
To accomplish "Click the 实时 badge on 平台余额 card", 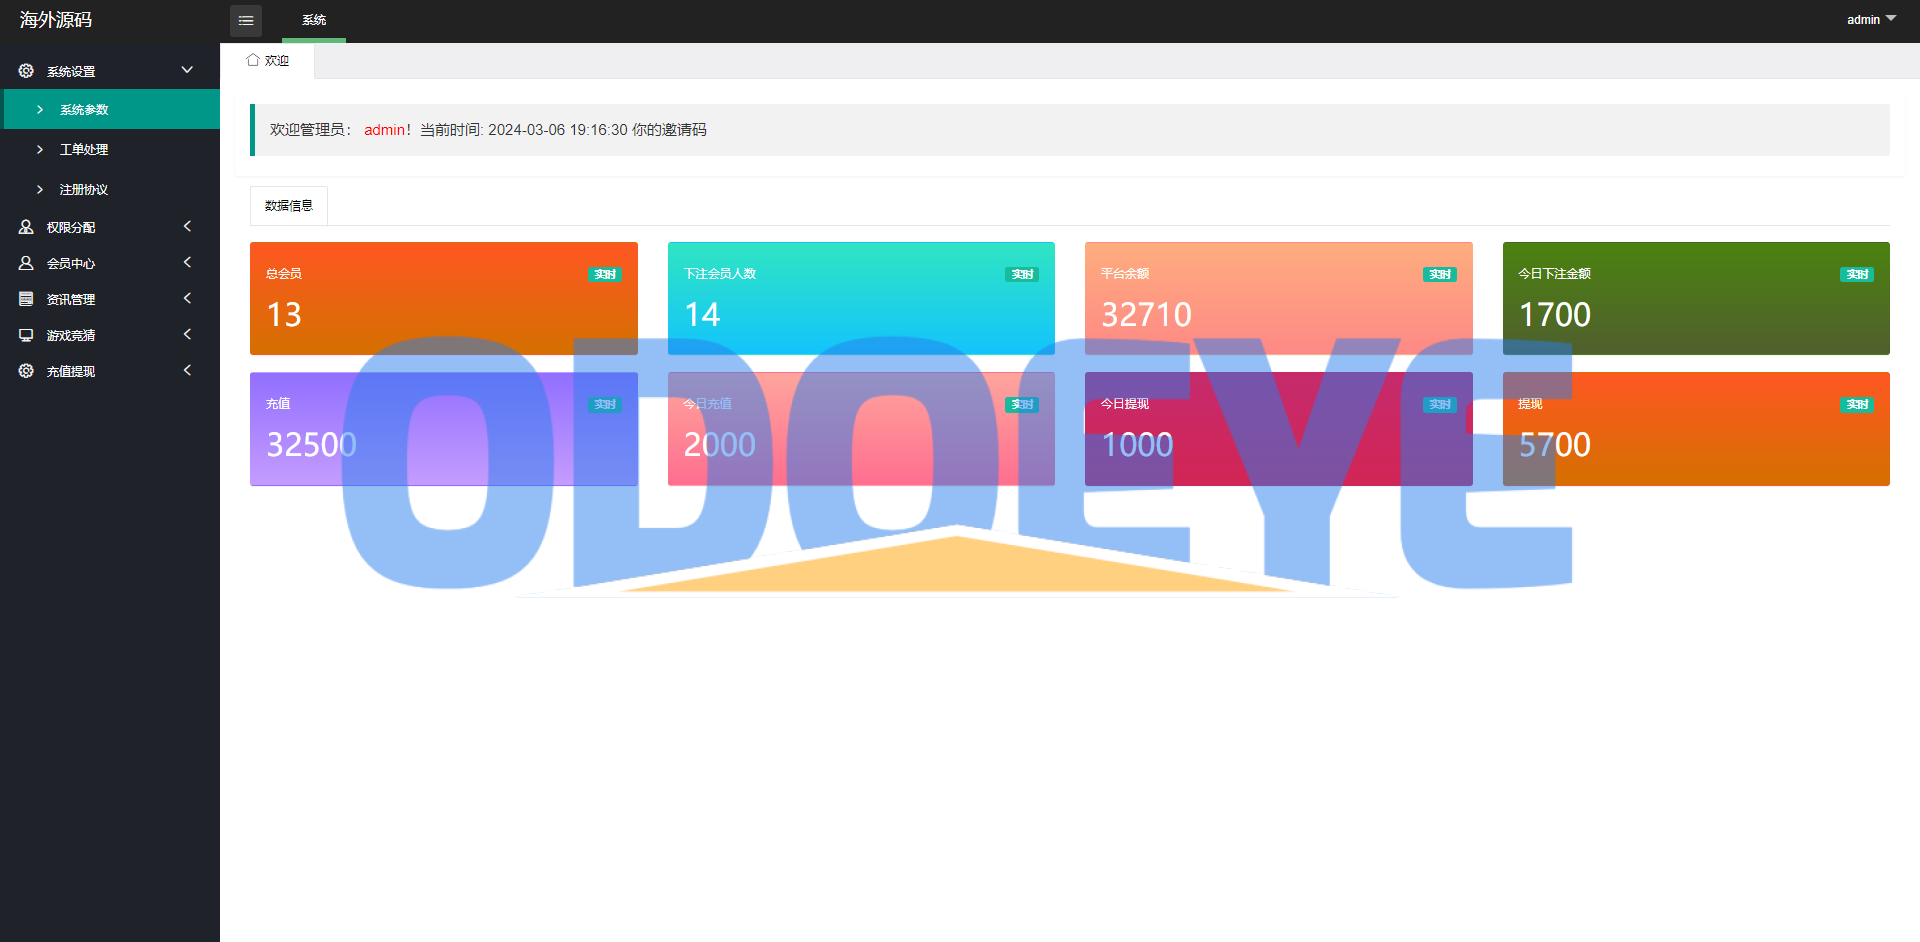I will 1440,274.
